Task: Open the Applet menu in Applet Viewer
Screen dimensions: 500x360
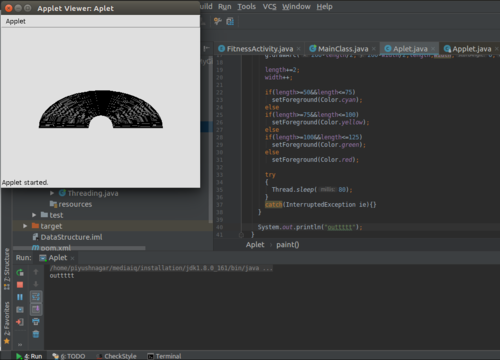Action: coord(15,21)
